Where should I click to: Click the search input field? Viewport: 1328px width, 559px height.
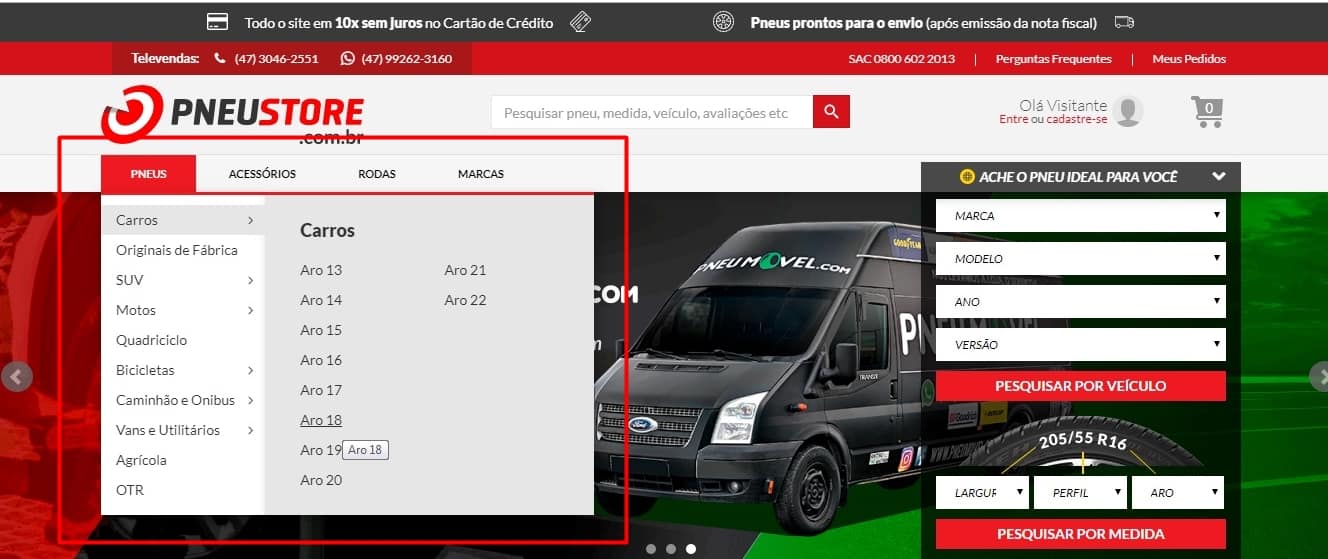[x=652, y=112]
